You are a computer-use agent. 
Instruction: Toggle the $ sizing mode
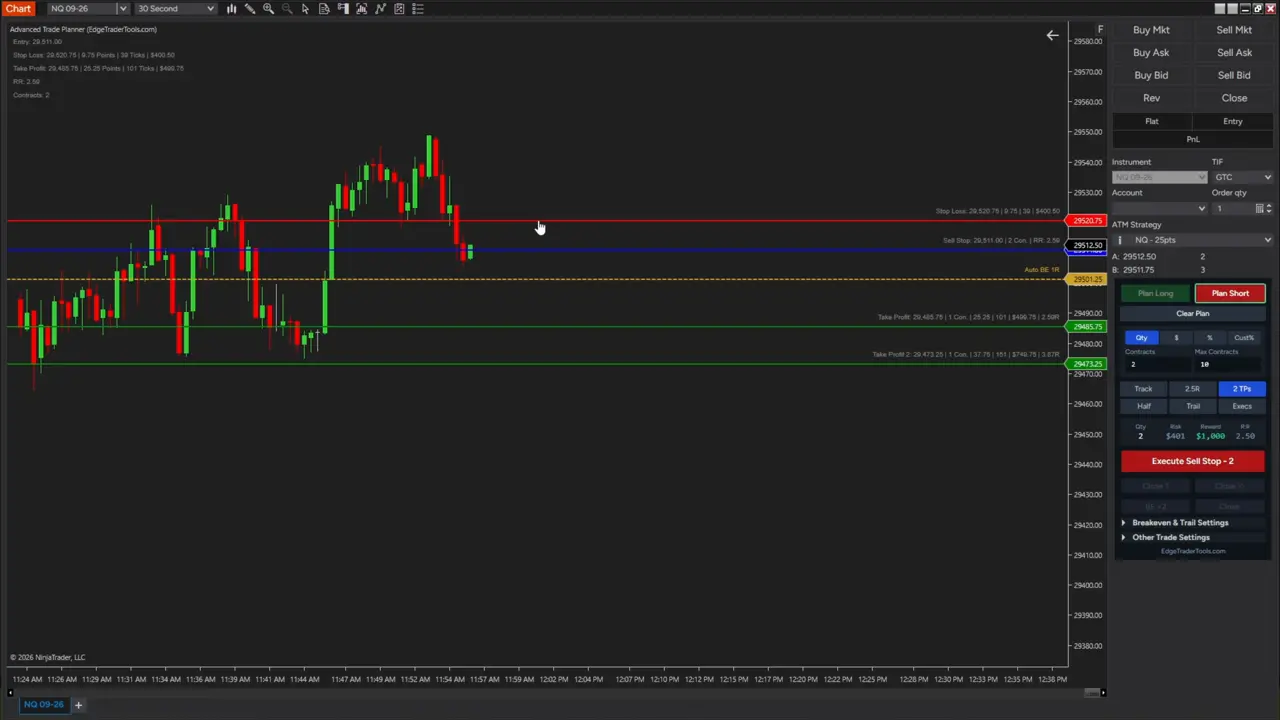tap(1176, 338)
